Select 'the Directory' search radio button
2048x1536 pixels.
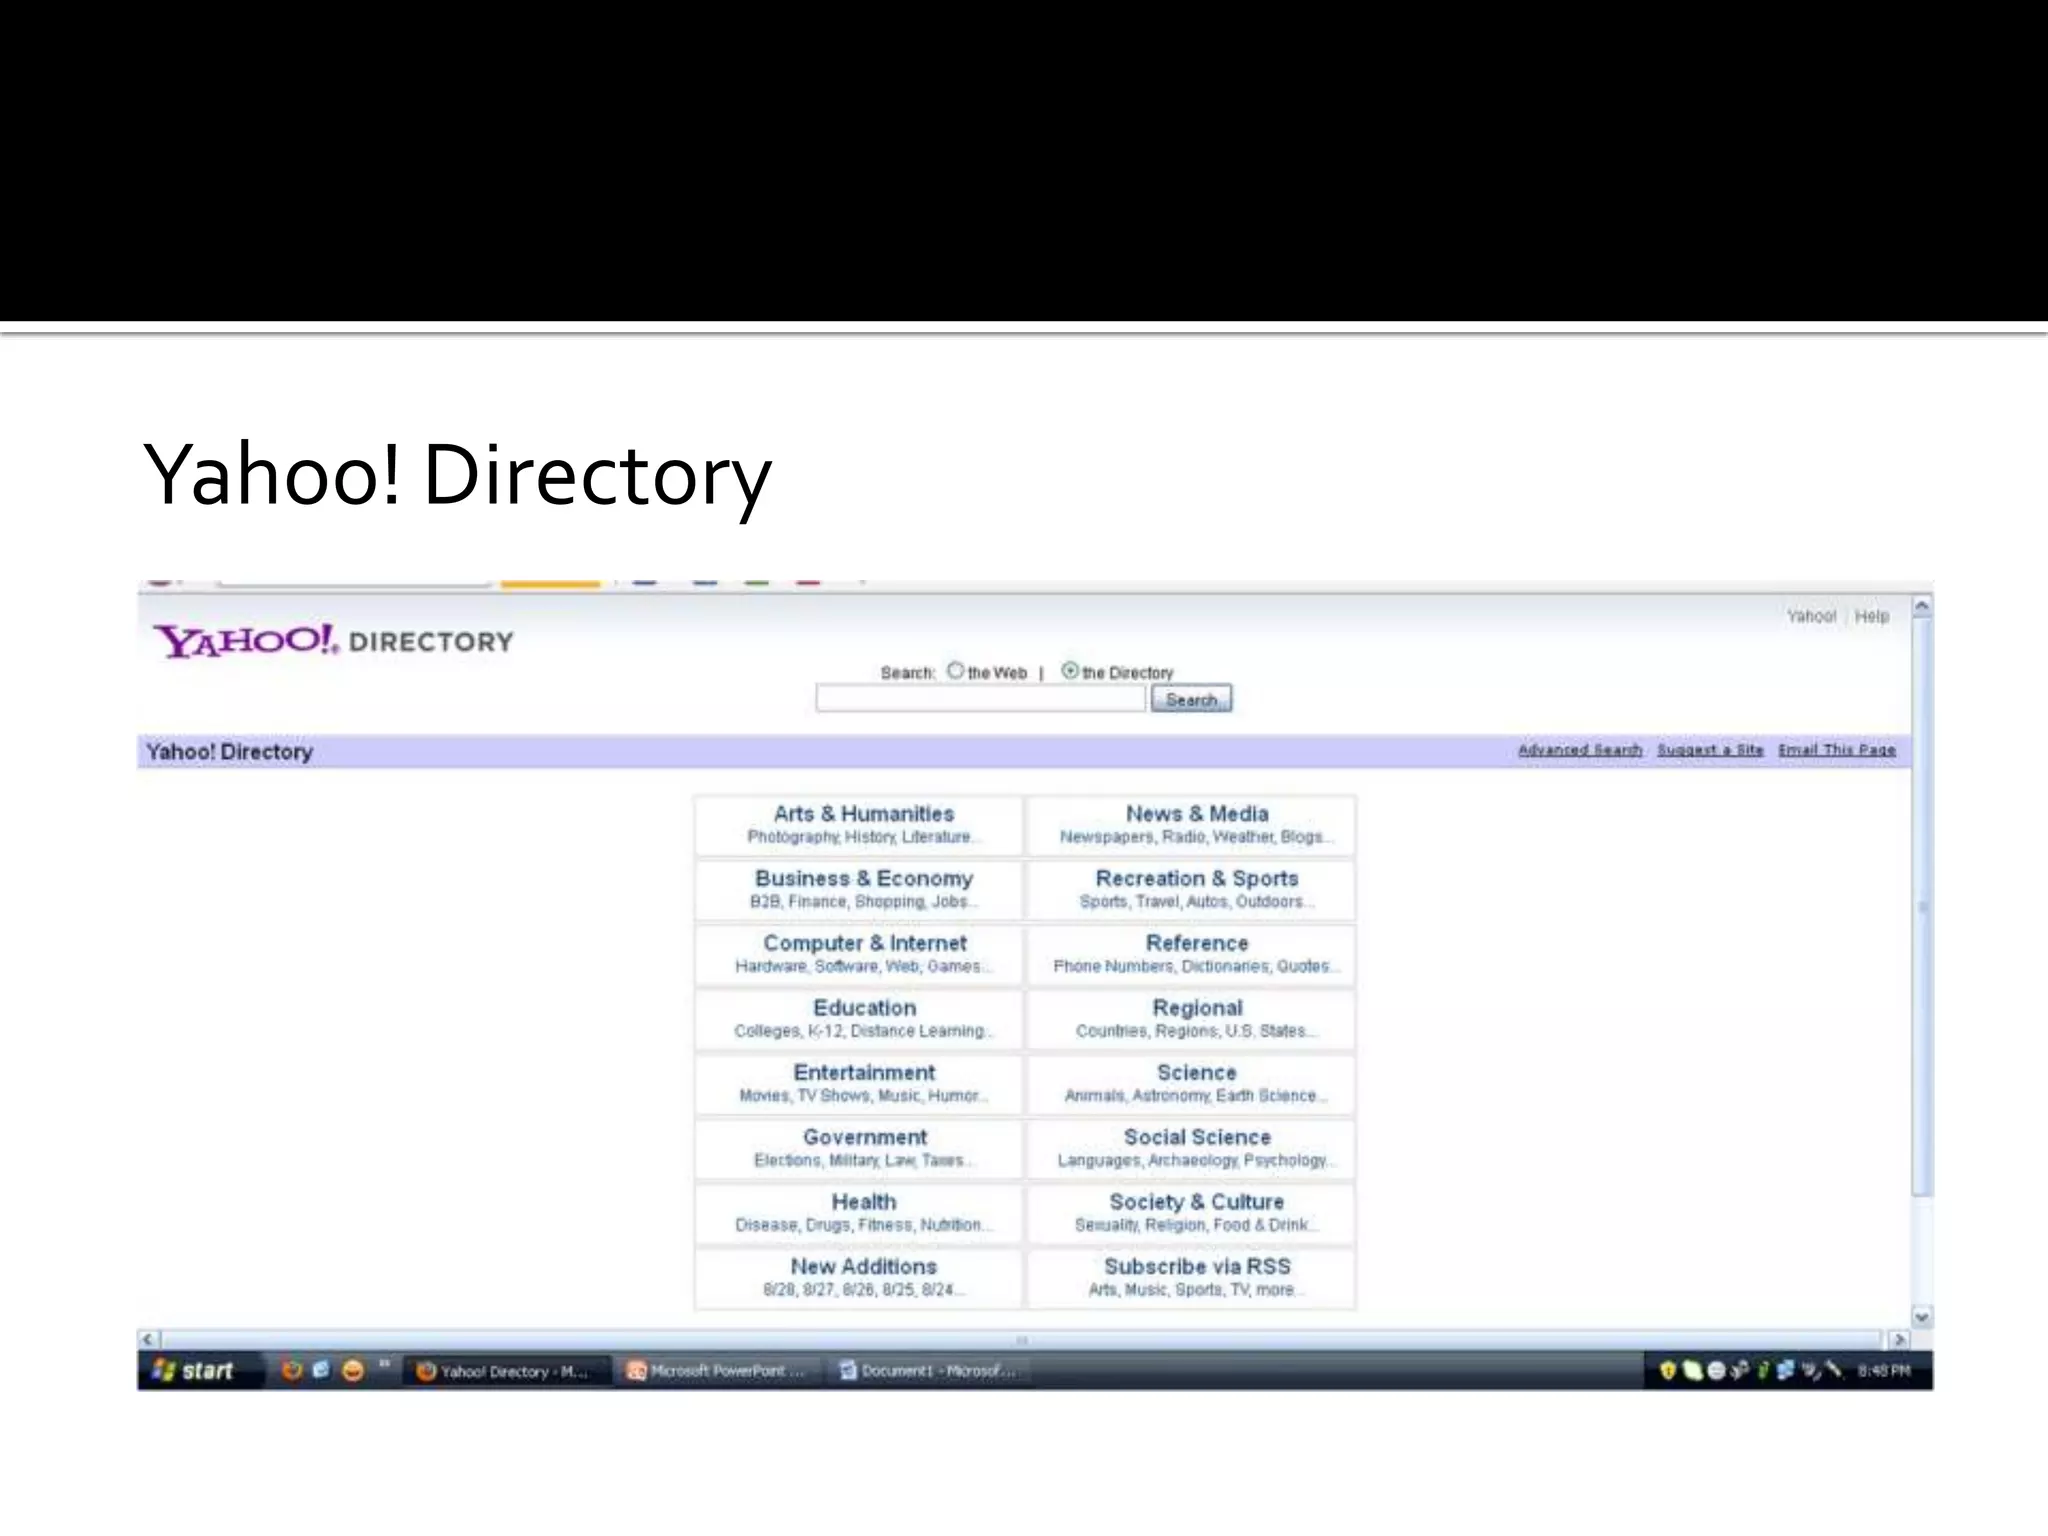[1070, 671]
